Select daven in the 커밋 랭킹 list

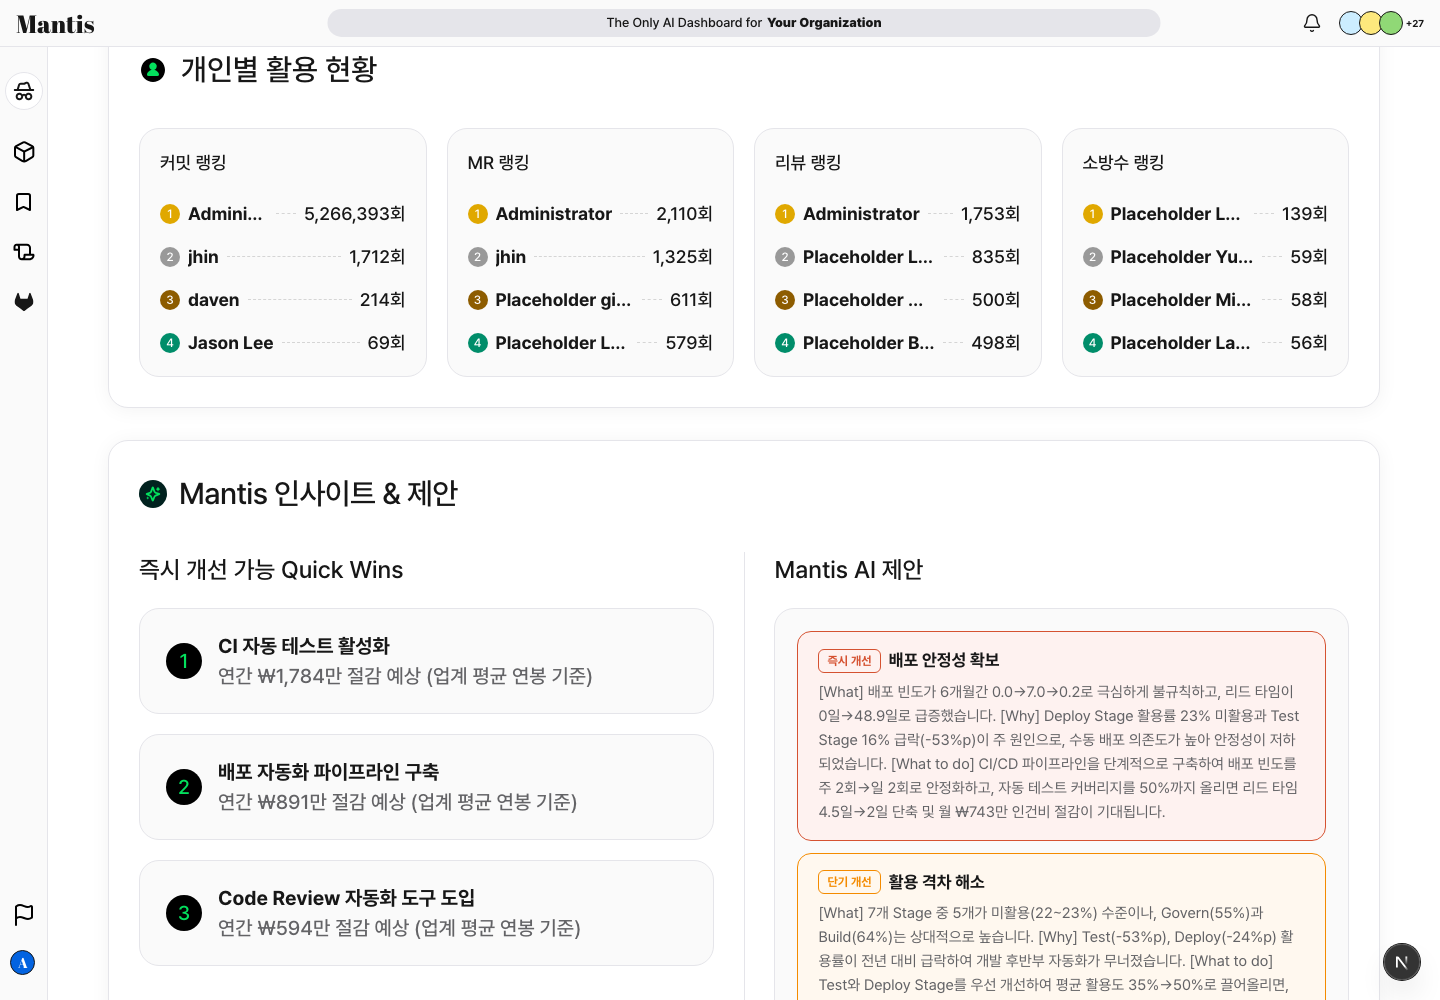pos(283,300)
